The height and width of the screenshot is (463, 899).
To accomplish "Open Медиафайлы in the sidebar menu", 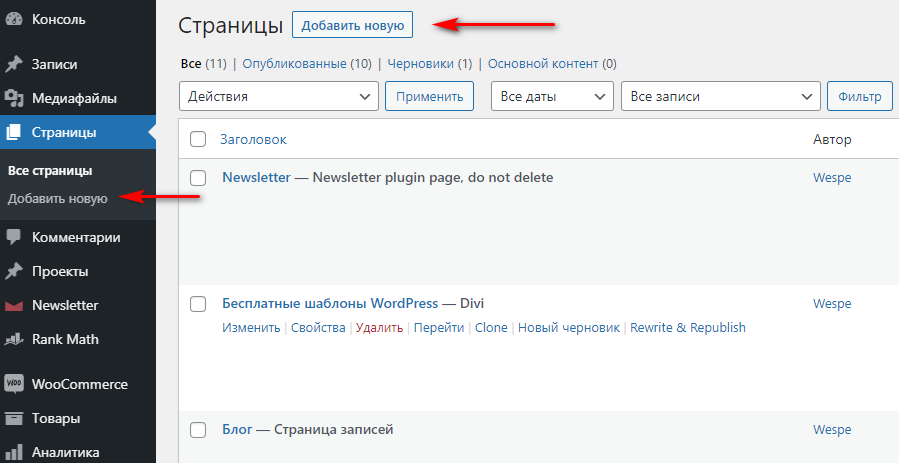I will click(x=77, y=98).
